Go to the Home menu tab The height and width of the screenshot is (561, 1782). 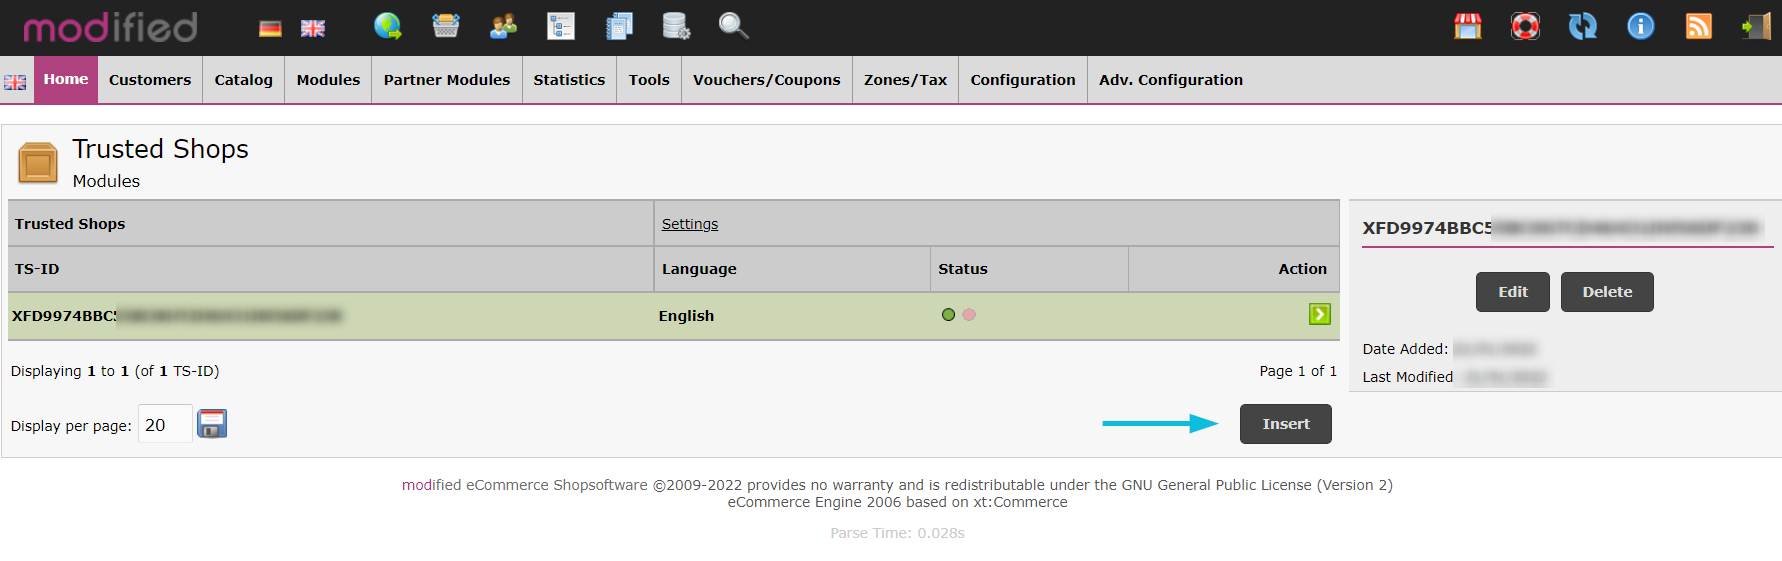click(x=66, y=79)
